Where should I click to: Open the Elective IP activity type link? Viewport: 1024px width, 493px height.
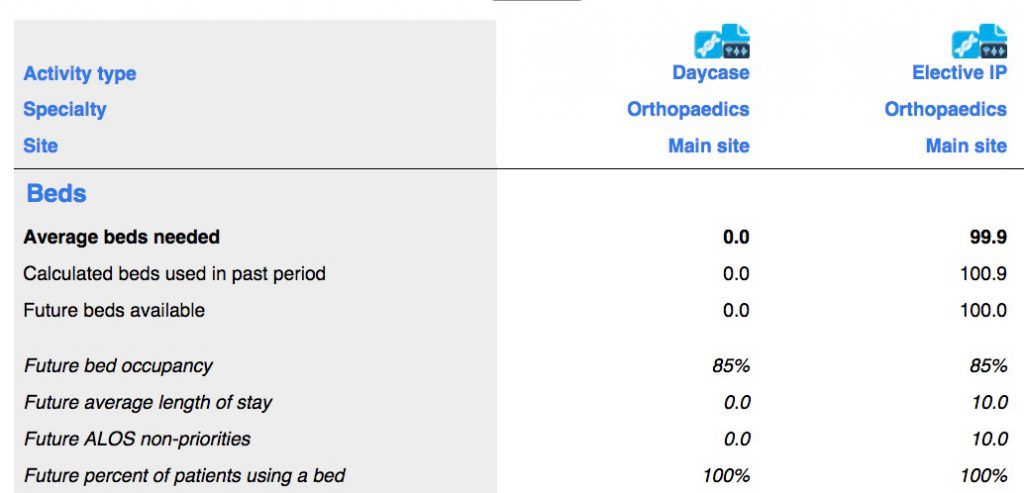(x=959, y=72)
